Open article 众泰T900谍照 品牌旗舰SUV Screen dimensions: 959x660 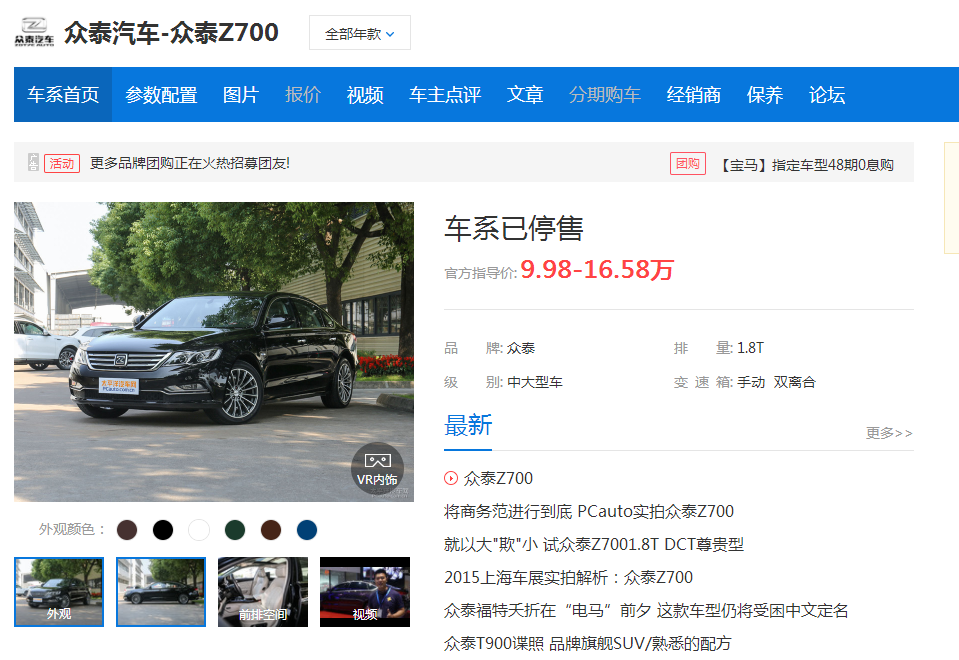pyautogui.click(x=588, y=643)
